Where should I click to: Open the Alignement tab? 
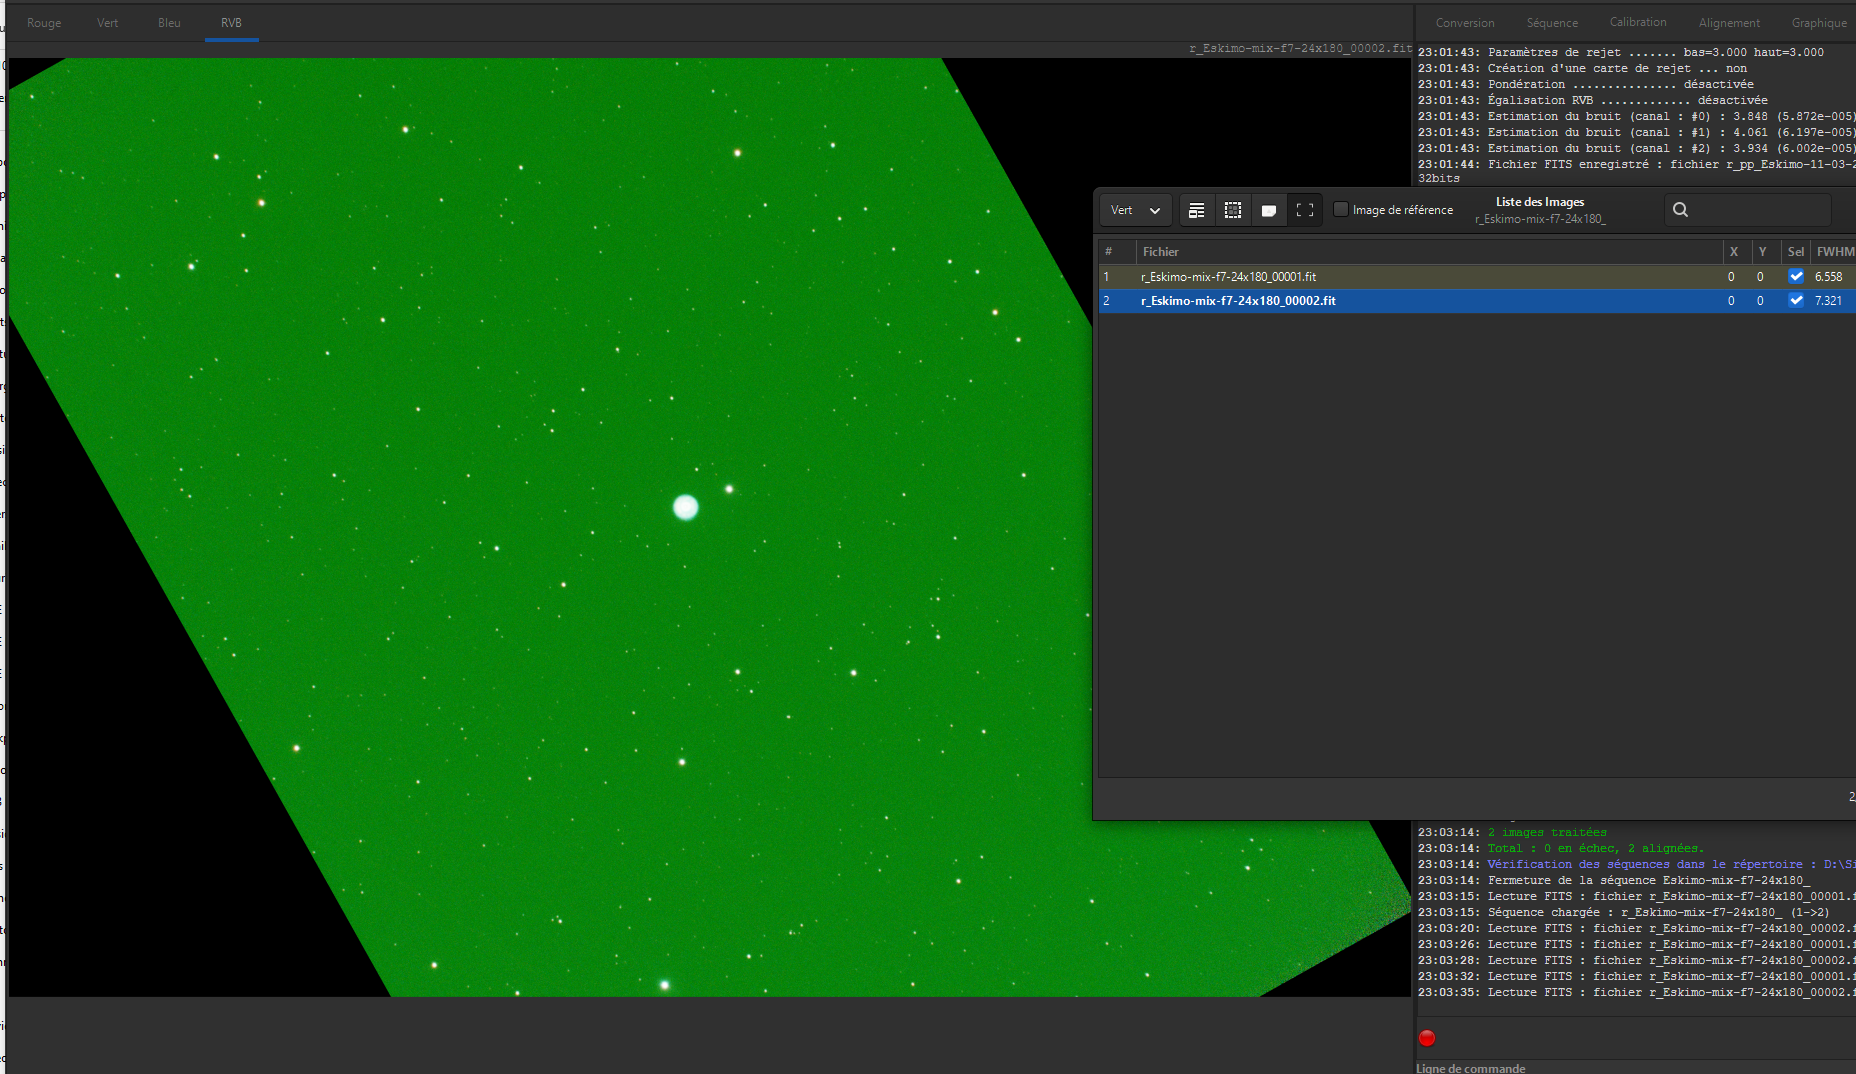[1729, 23]
